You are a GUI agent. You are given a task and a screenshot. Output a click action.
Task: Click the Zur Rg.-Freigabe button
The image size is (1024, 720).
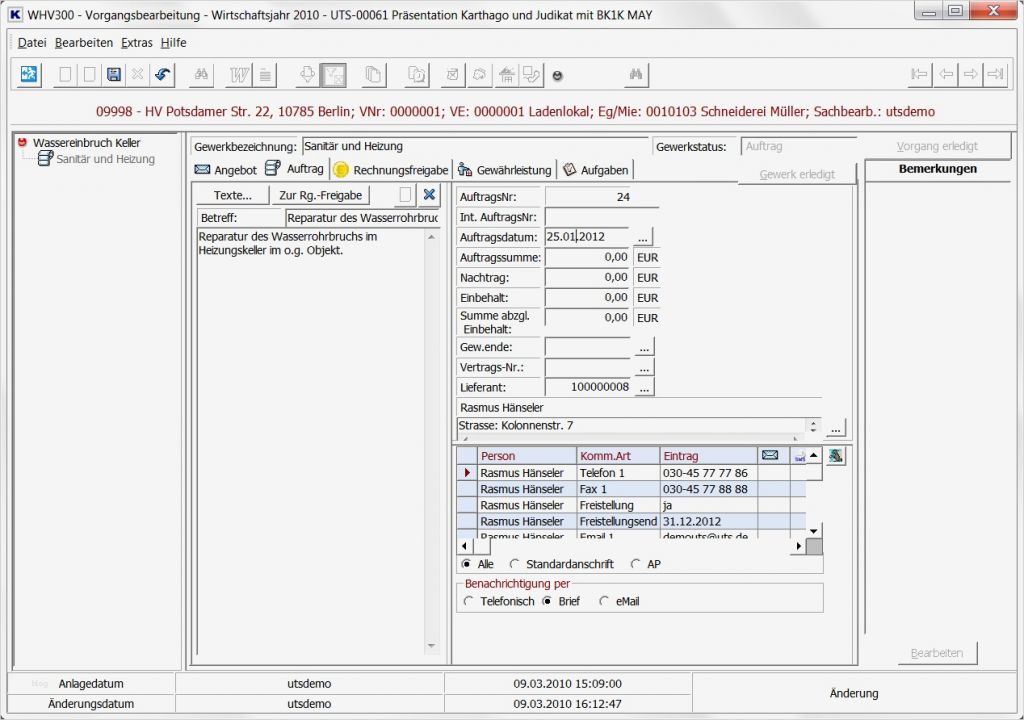(x=320, y=195)
